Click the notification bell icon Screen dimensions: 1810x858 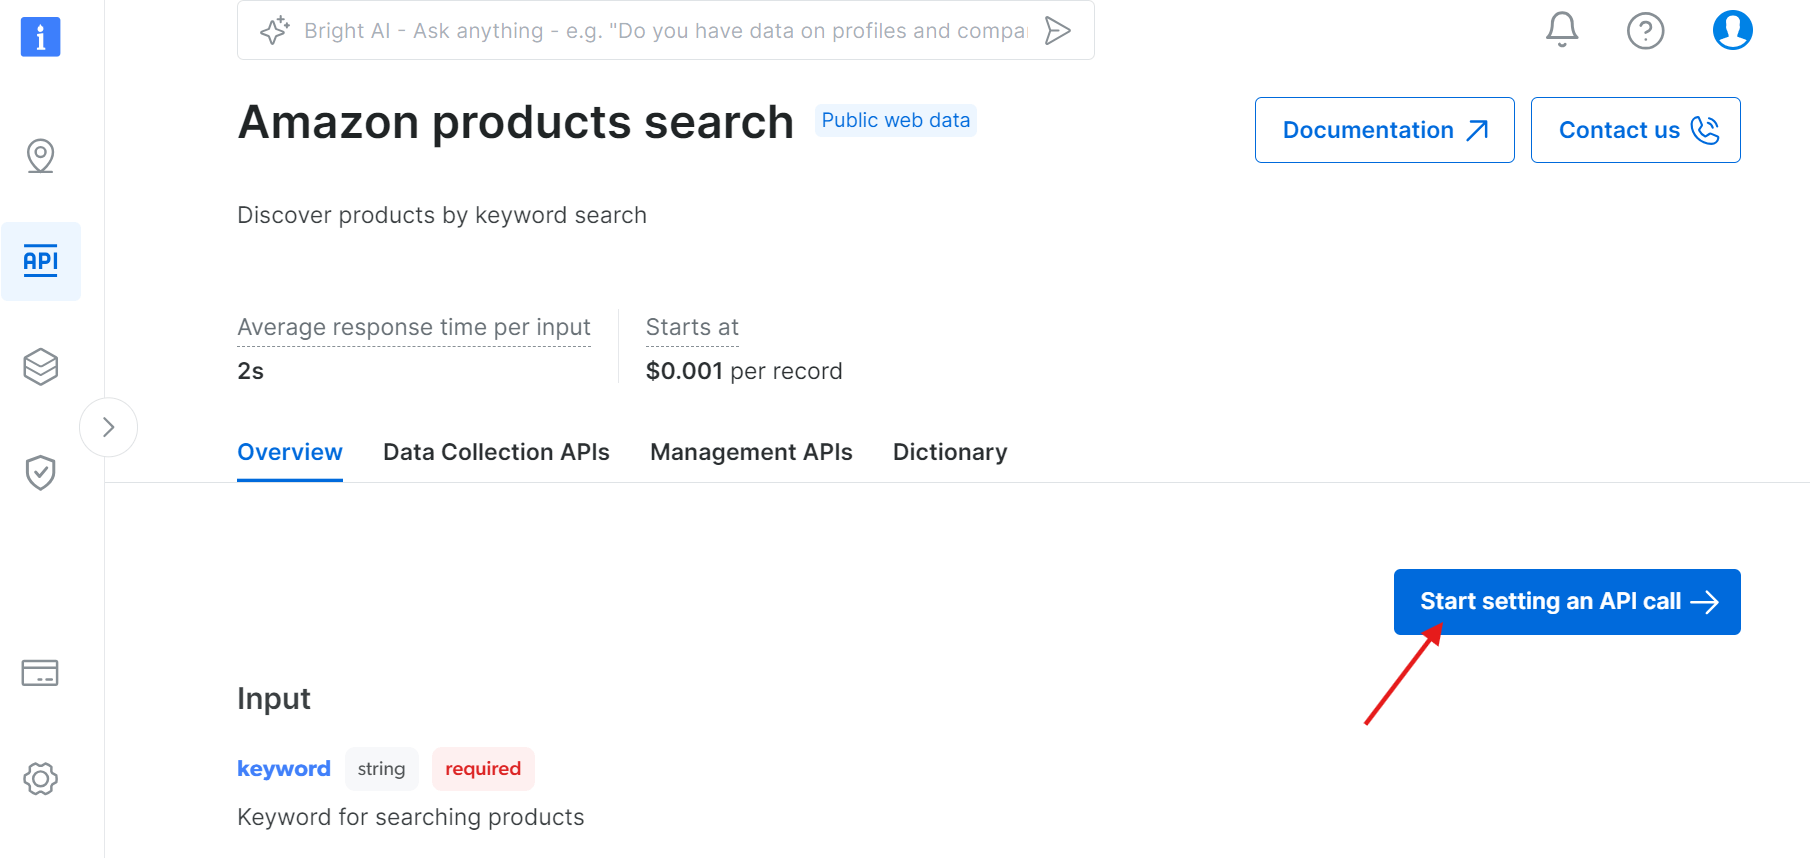point(1560,30)
